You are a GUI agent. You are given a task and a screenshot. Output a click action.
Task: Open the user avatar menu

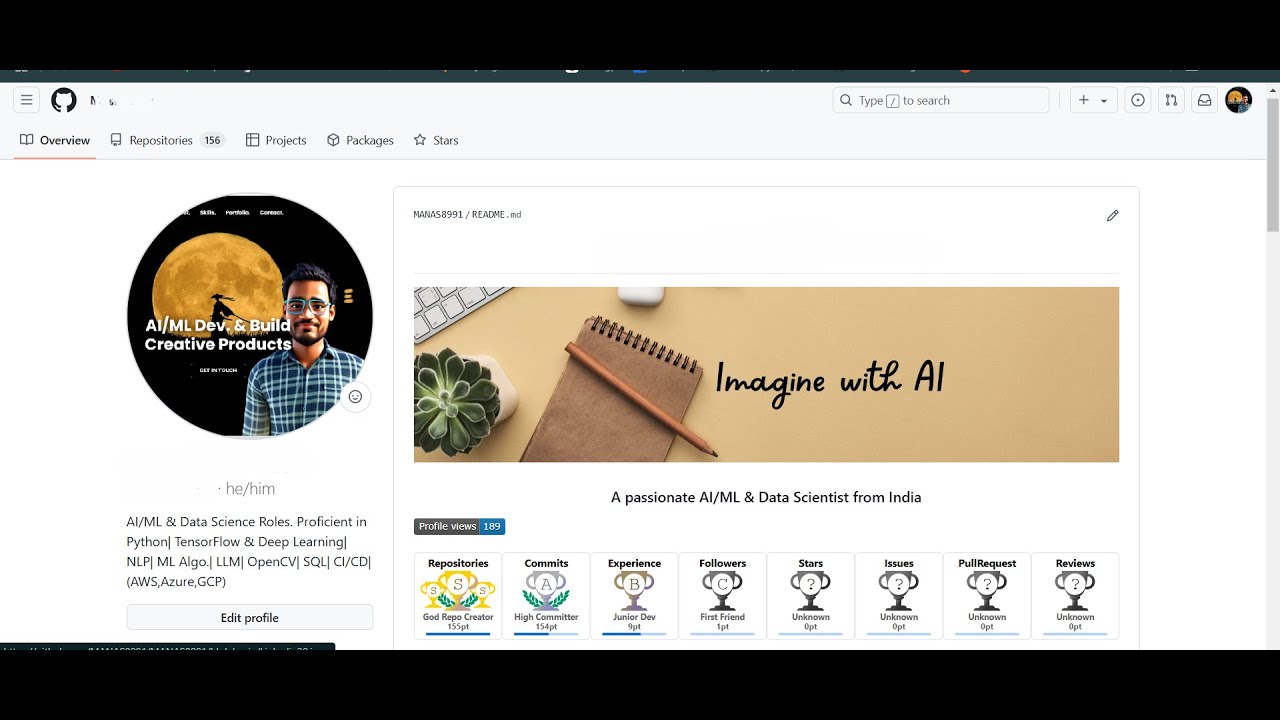(1238, 100)
